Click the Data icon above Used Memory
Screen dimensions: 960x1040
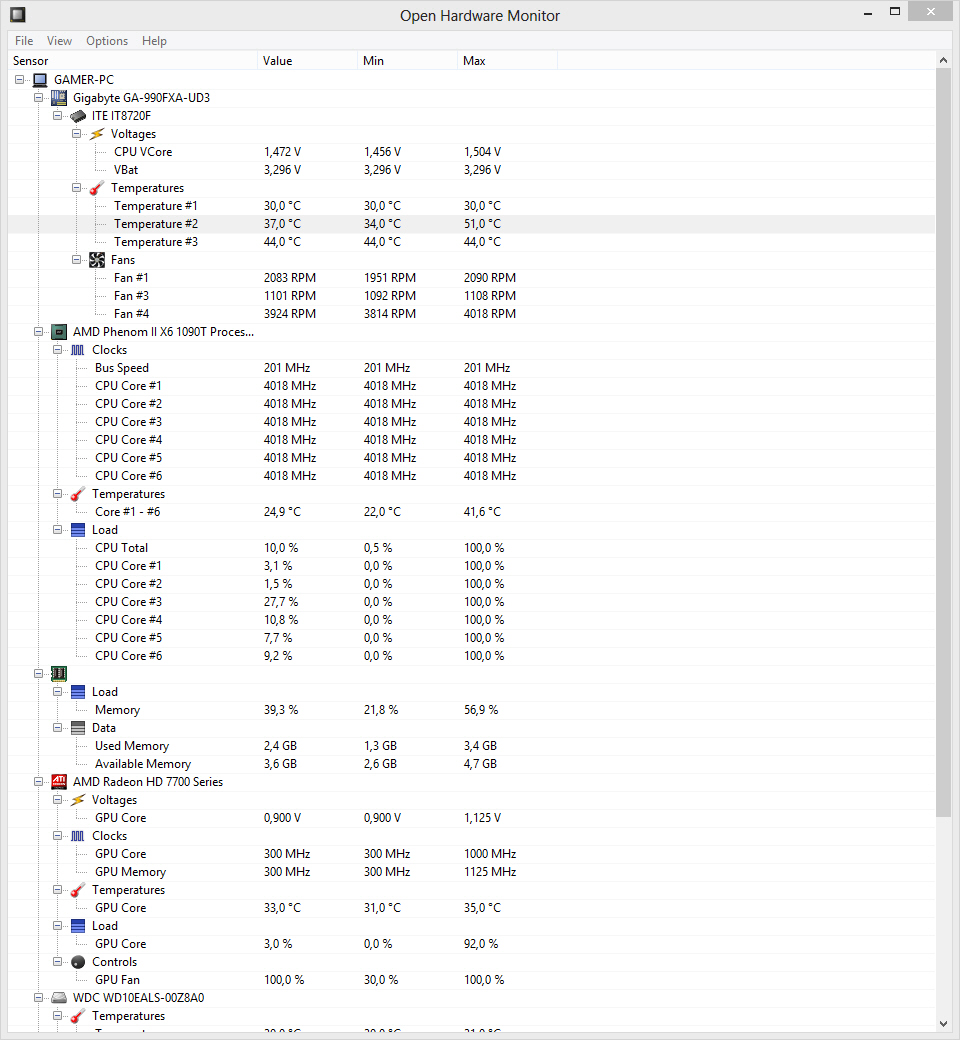[78, 728]
